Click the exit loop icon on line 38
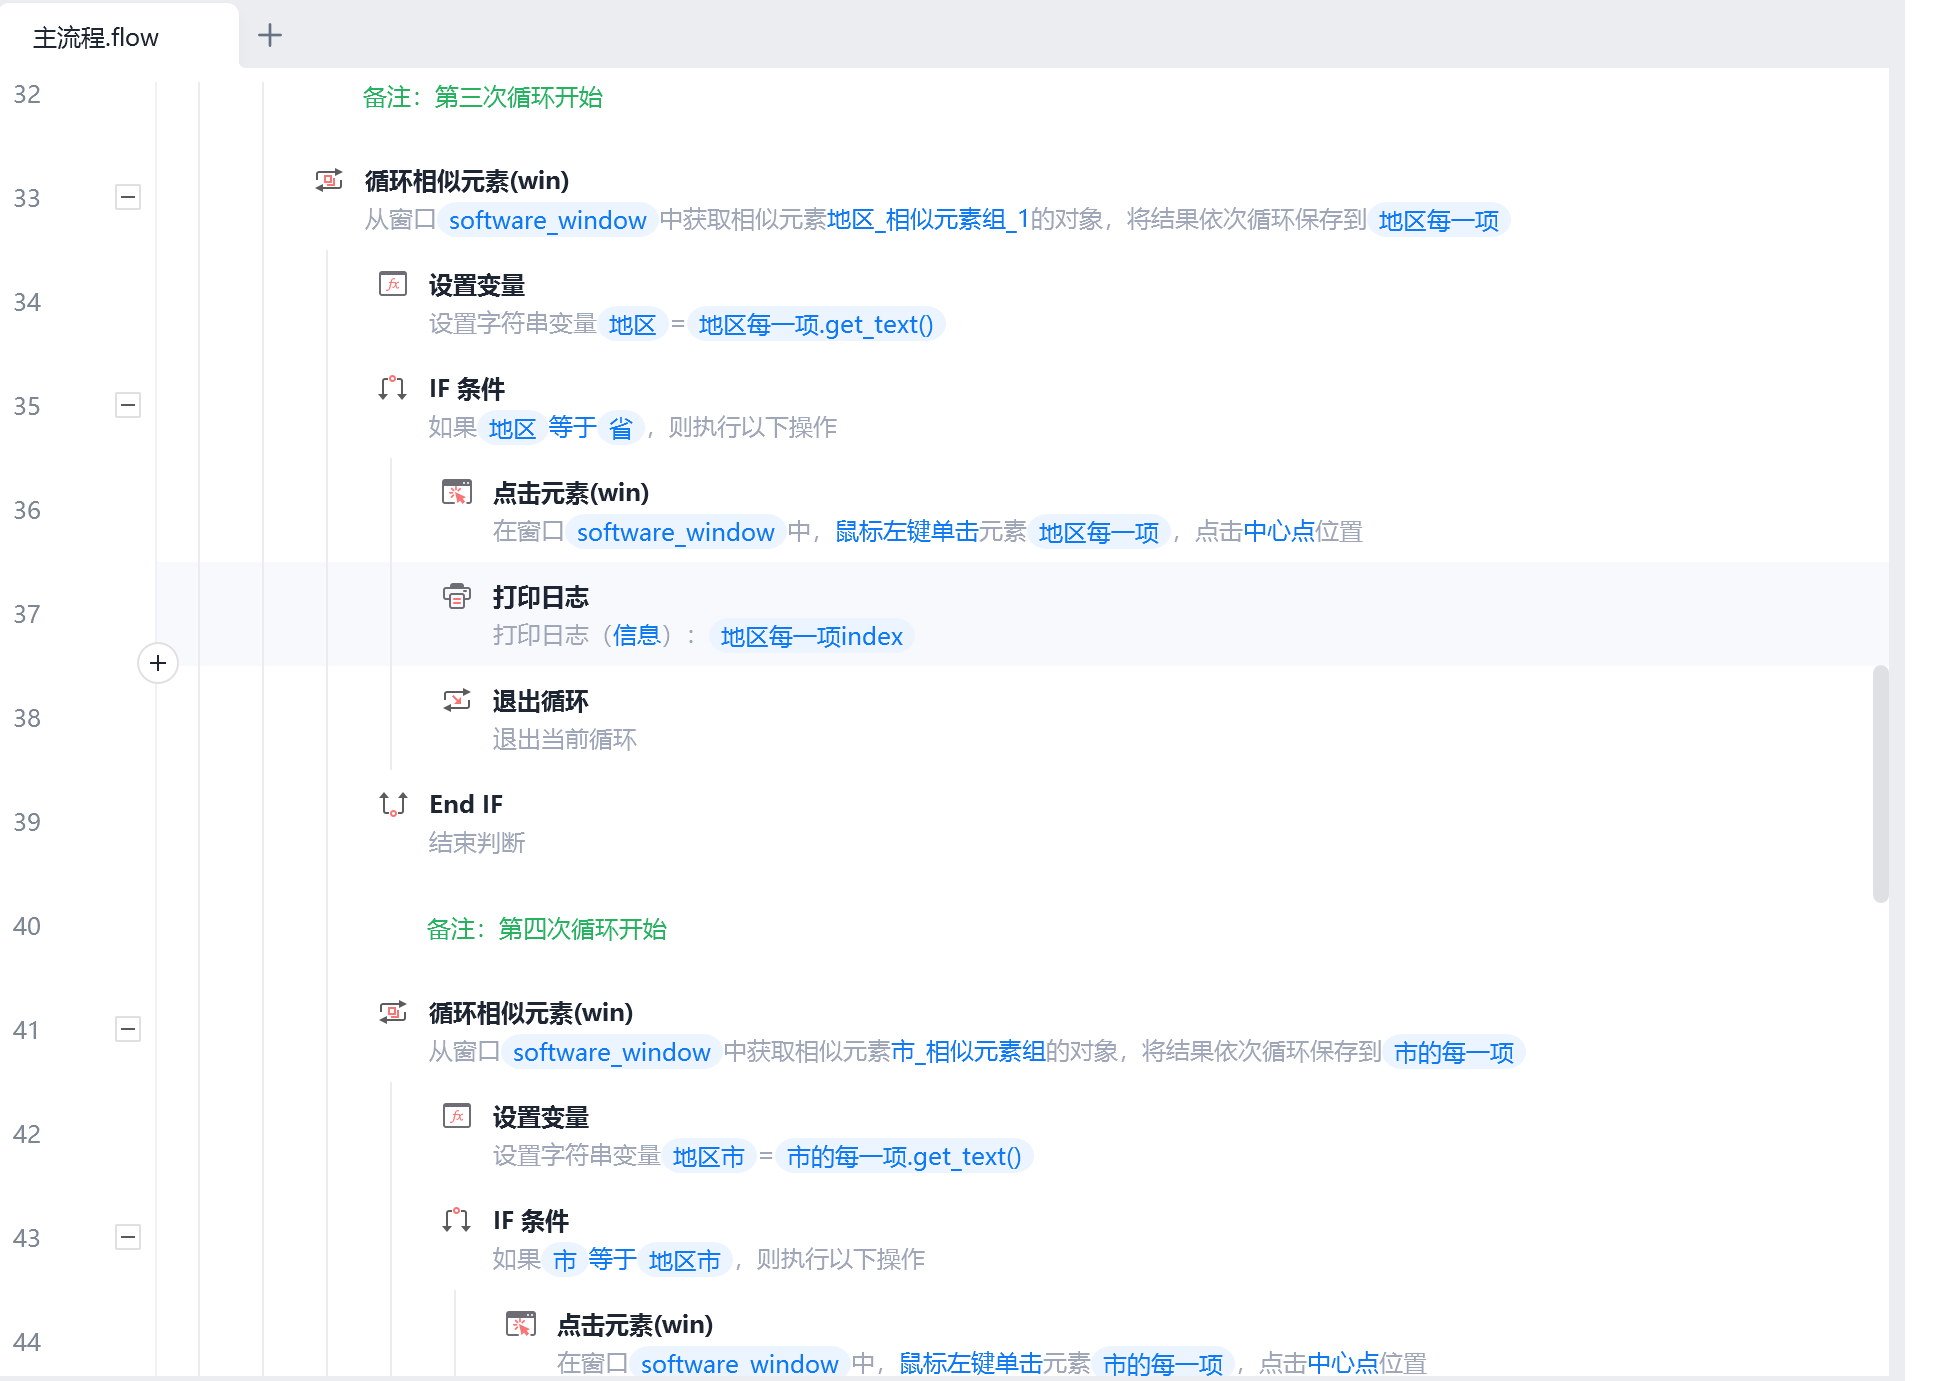This screenshot has height=1381, width=1935. [457, 700]
